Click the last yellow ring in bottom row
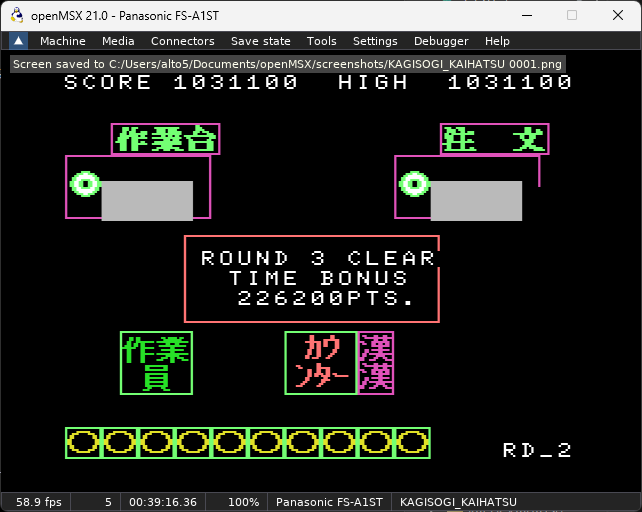This screenshot has height=512, width=642. (x=412, y=443)
